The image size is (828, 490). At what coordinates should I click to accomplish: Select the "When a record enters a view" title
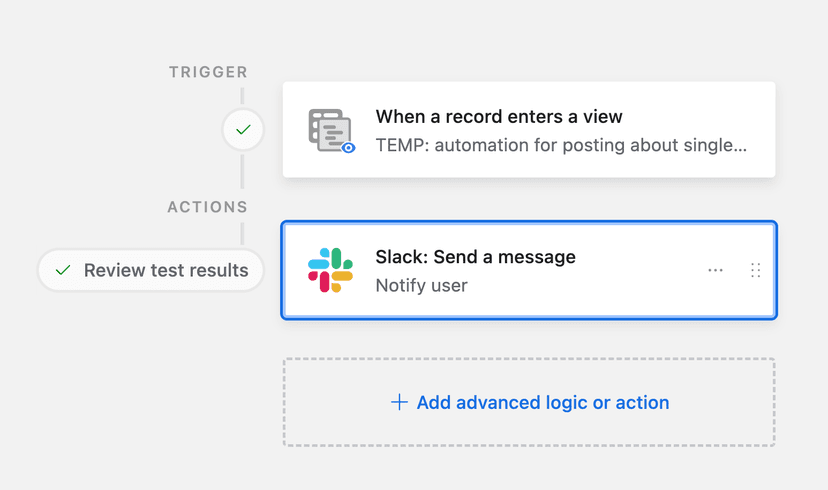pos(499,117)
